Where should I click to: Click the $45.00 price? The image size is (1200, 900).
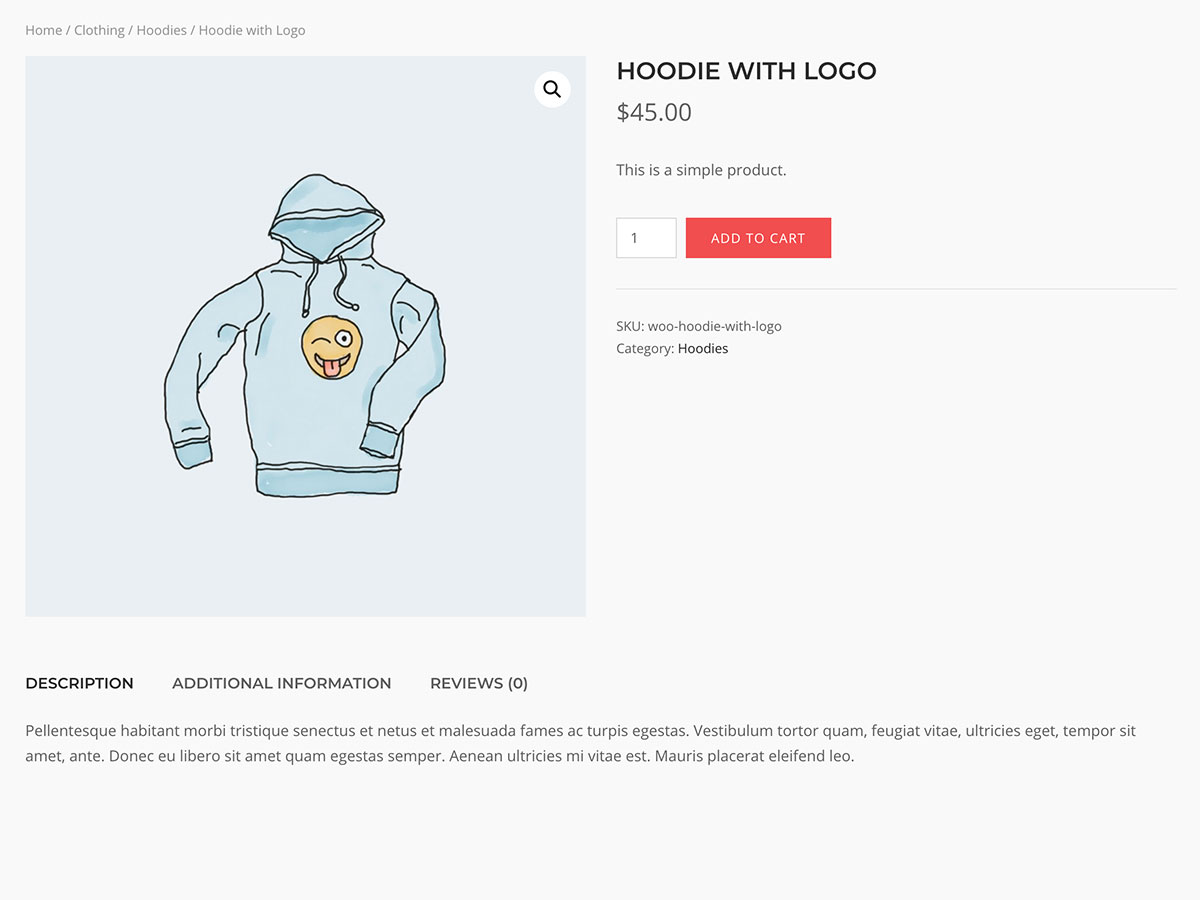(654, 112)
